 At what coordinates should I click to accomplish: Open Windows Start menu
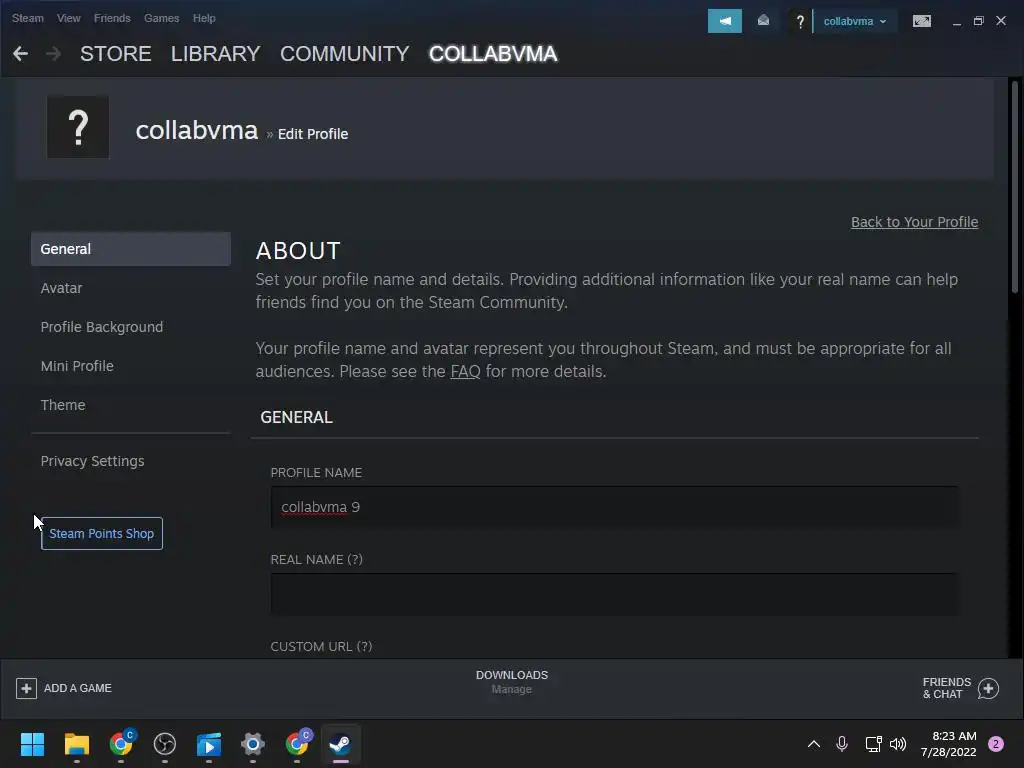click(x=32, y=744)
